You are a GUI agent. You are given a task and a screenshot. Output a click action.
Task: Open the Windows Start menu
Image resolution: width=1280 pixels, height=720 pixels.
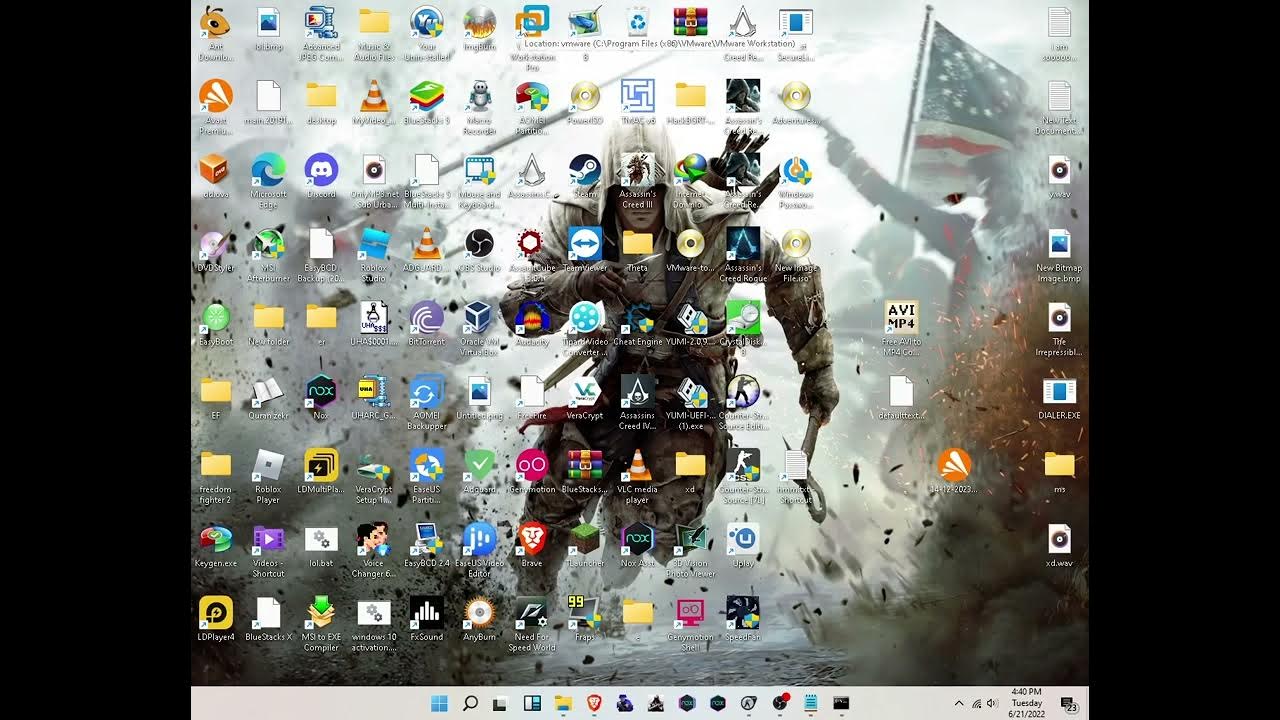[x=439, y=703]
